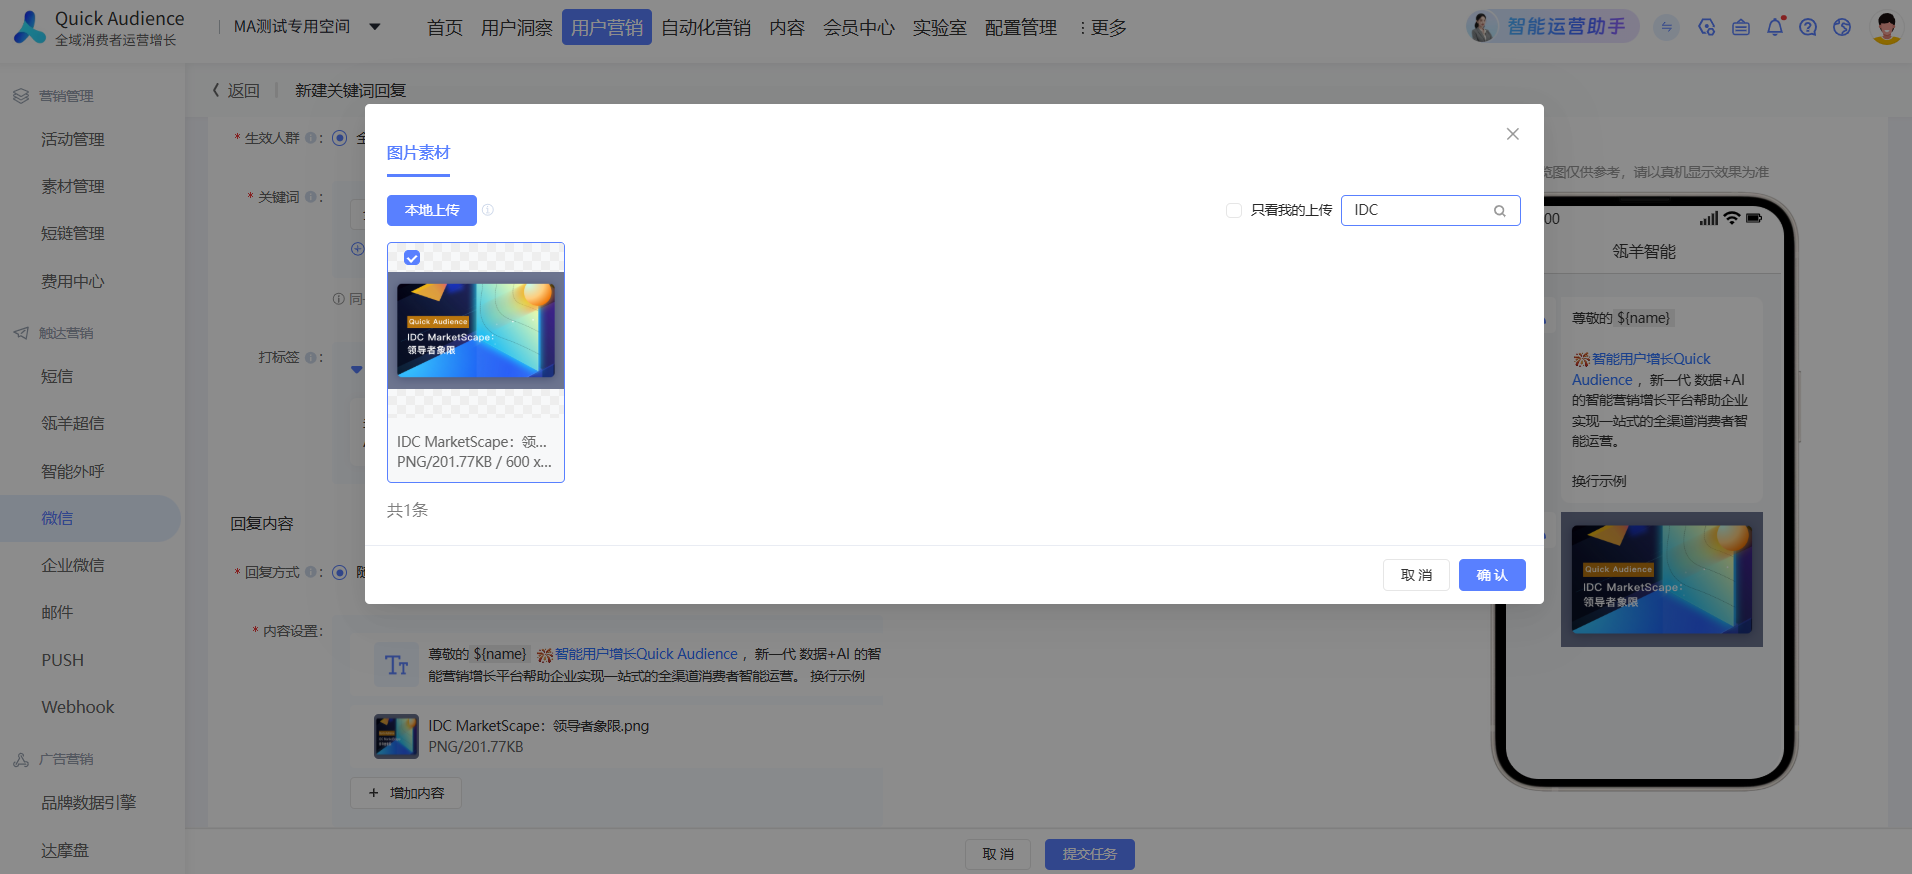1912x874 pixels.
Task: Click the 返回 back link
Action: [x=236, y=91]
